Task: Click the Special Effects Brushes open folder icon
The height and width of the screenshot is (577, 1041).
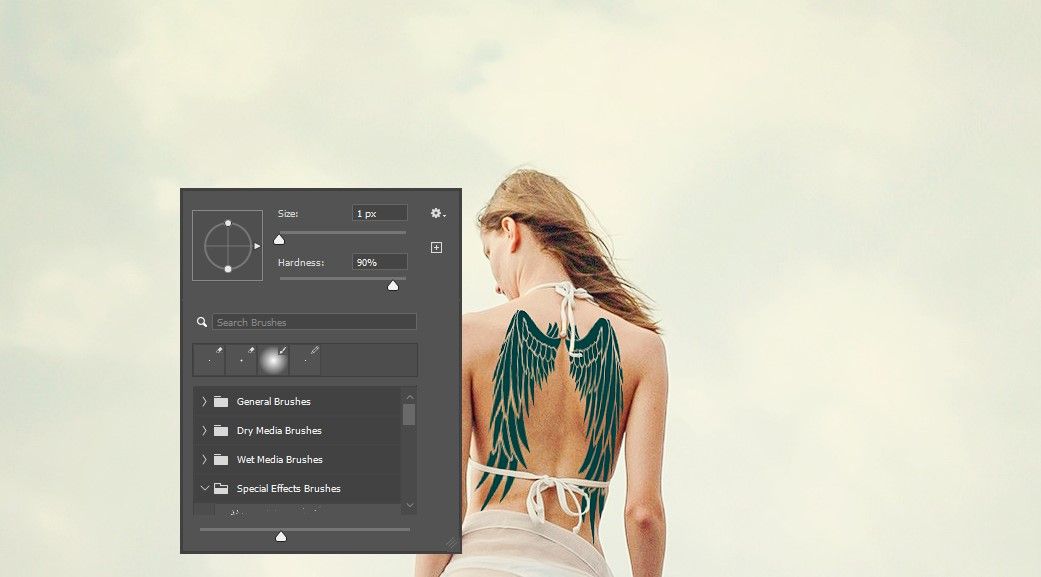Action: [x=221, y=488]
